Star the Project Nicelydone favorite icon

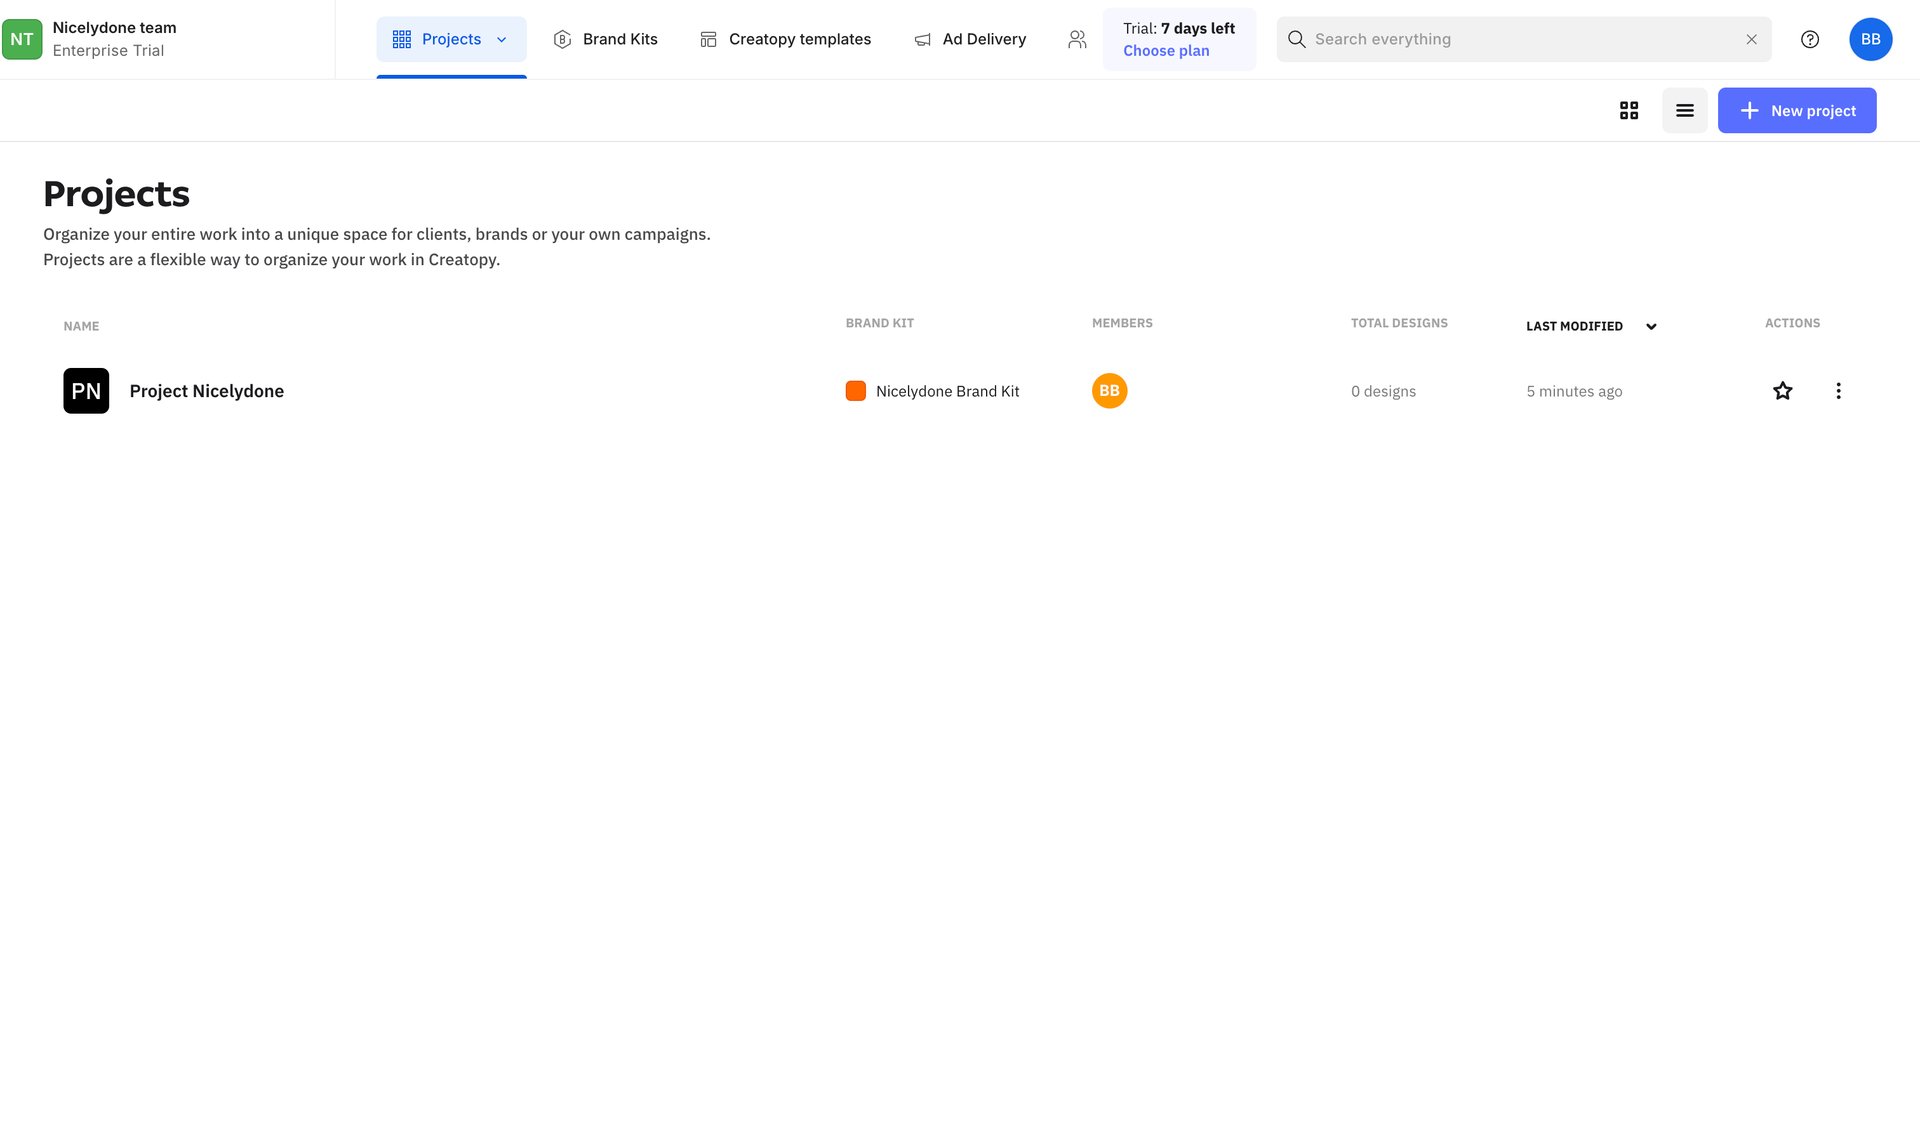pos(1782,391)
